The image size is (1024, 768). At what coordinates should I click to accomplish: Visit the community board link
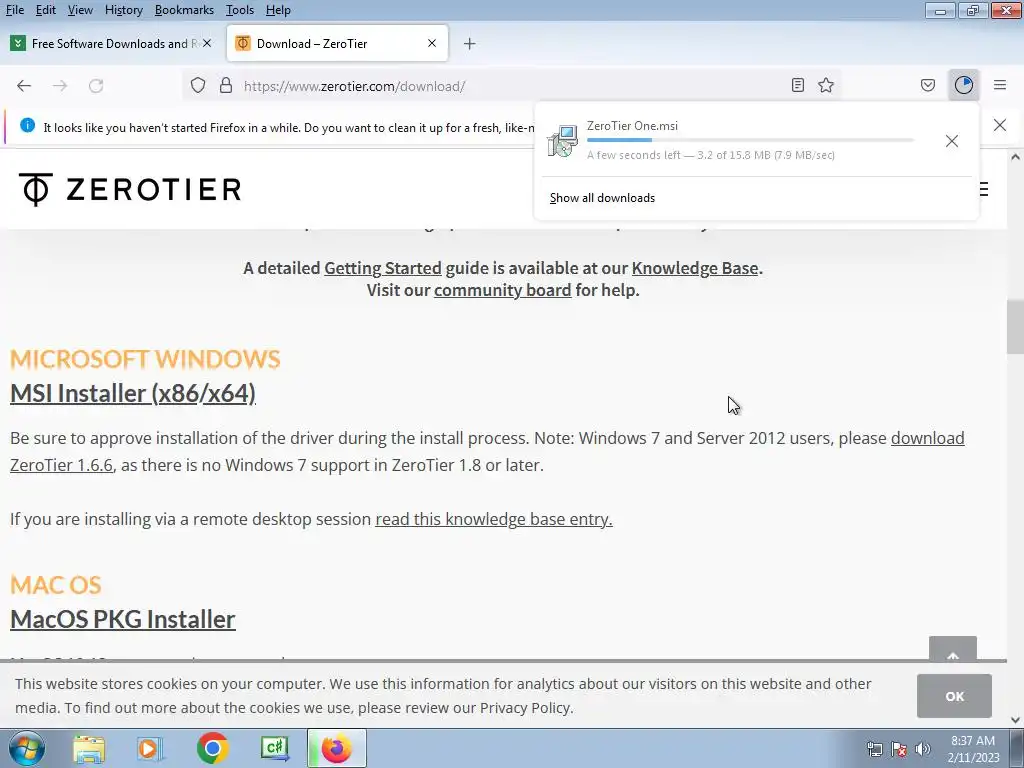point(502,290)
